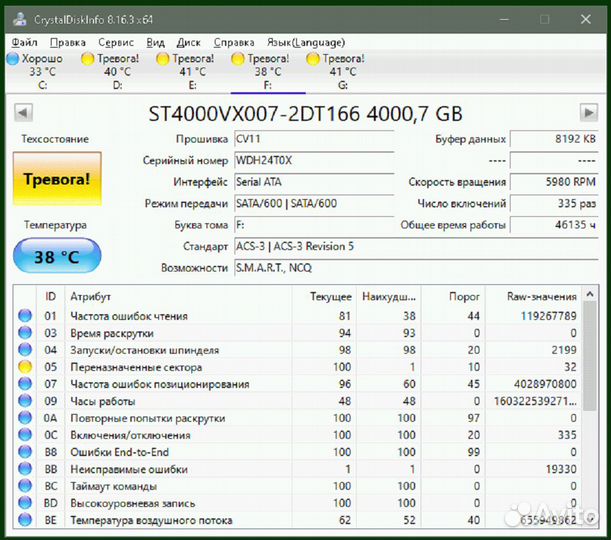
Task: Click the Интерфейс field Serial ATA
Action: pyautogui.click(x=314, y=182)
